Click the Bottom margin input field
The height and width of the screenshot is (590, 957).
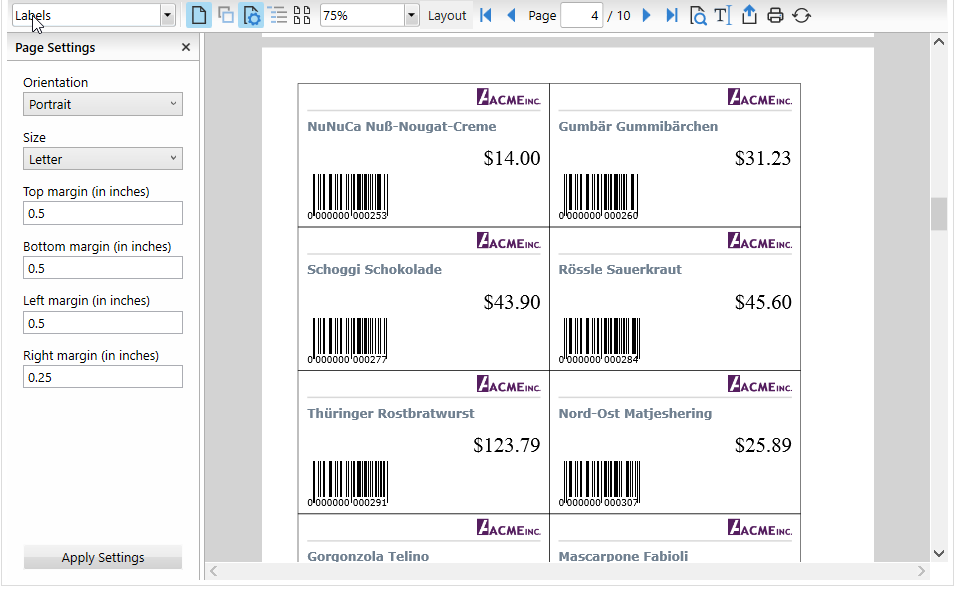(103, 268)
